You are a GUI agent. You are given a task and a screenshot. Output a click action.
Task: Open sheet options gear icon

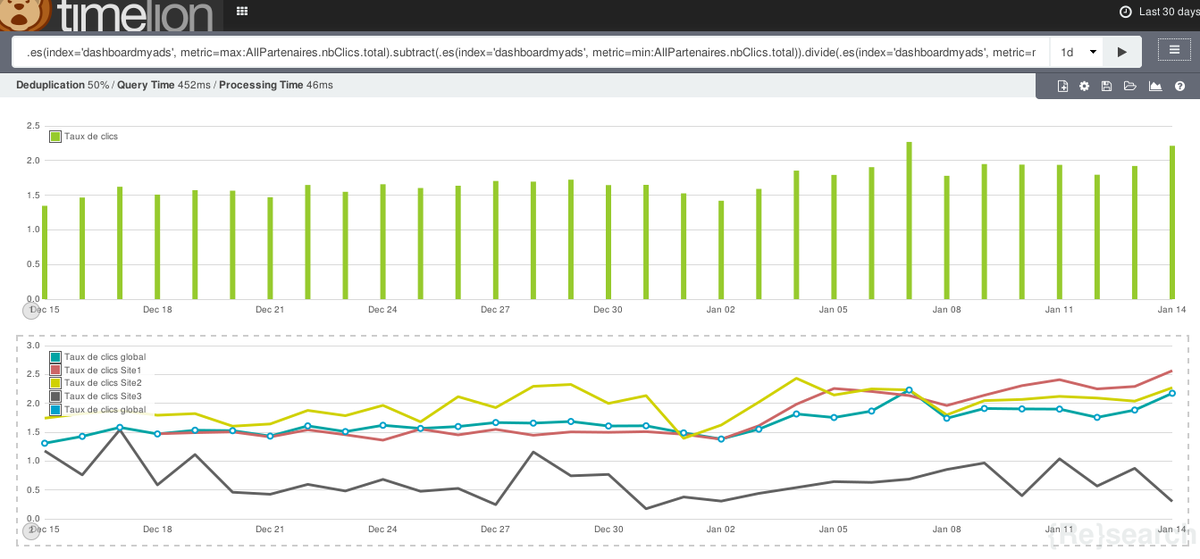1084,86
